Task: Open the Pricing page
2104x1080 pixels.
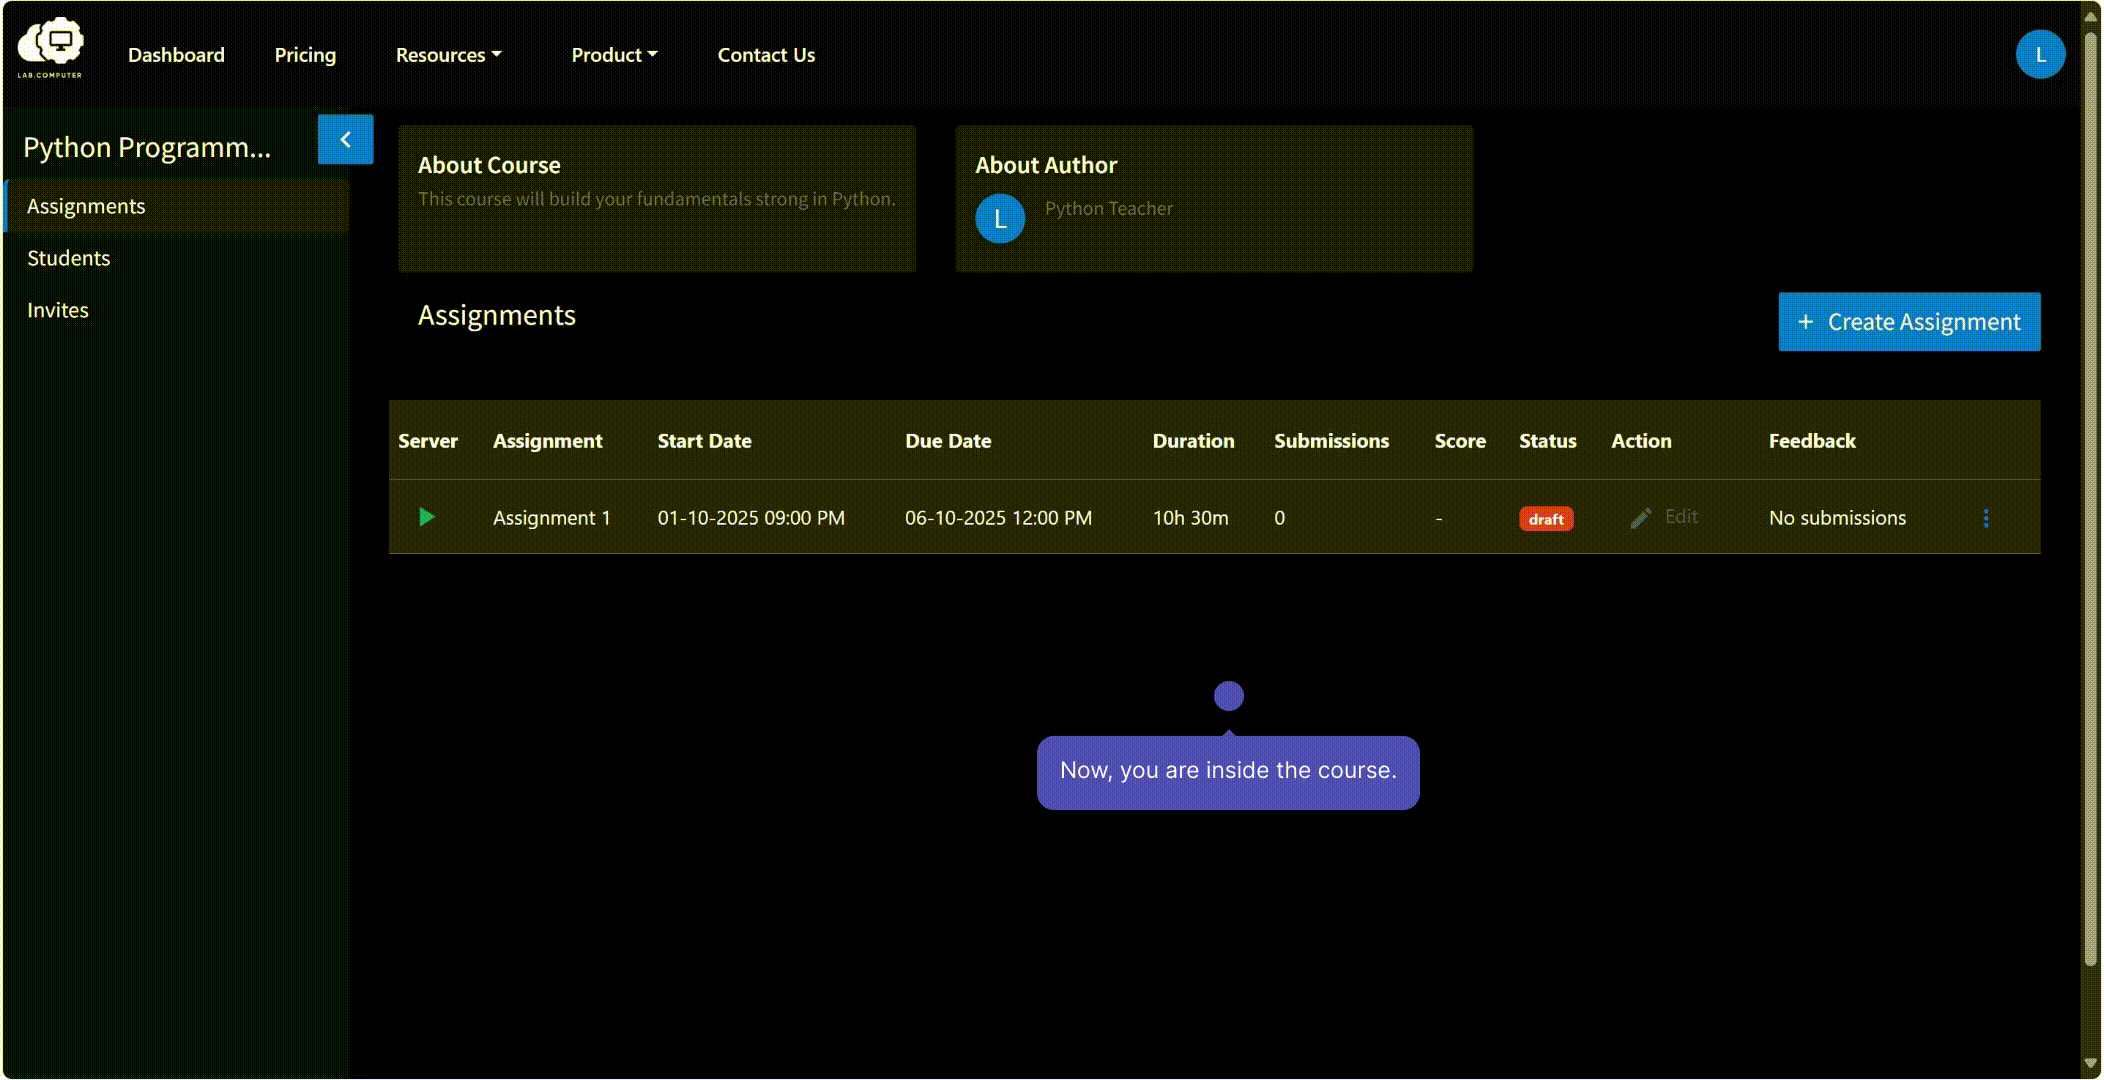Action: (x=305, y=55)
